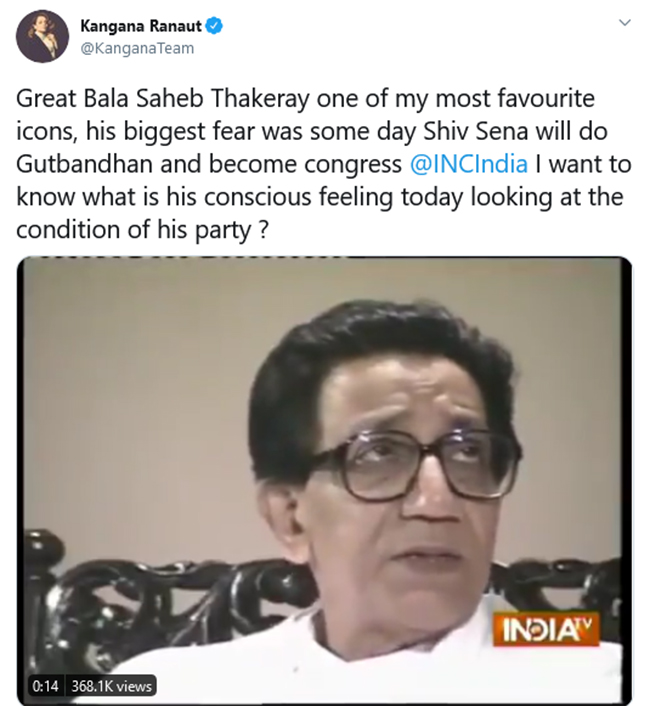The width and height of the screenshot is (650, 706).
Task: Click the 0:14 video duration label
Action: [x=46, y=686]
